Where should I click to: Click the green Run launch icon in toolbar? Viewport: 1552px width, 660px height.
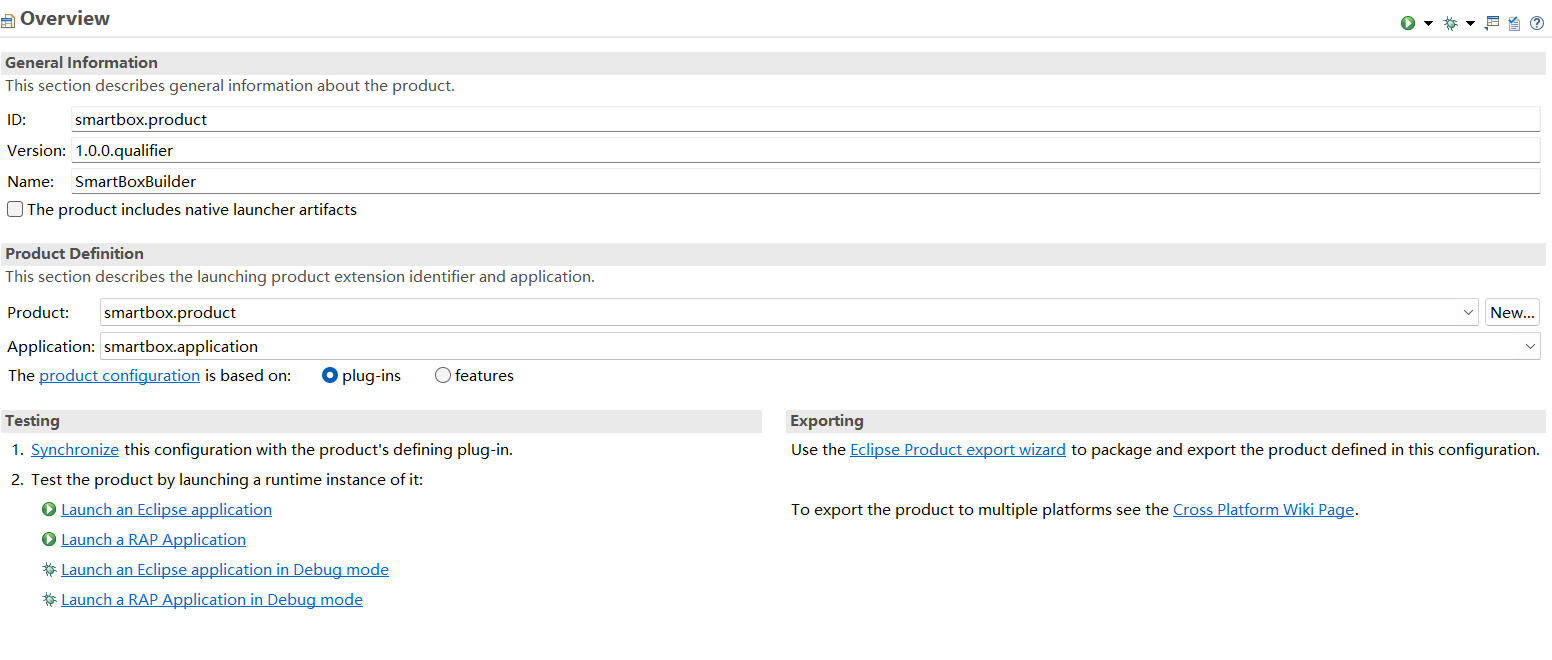1408,23
